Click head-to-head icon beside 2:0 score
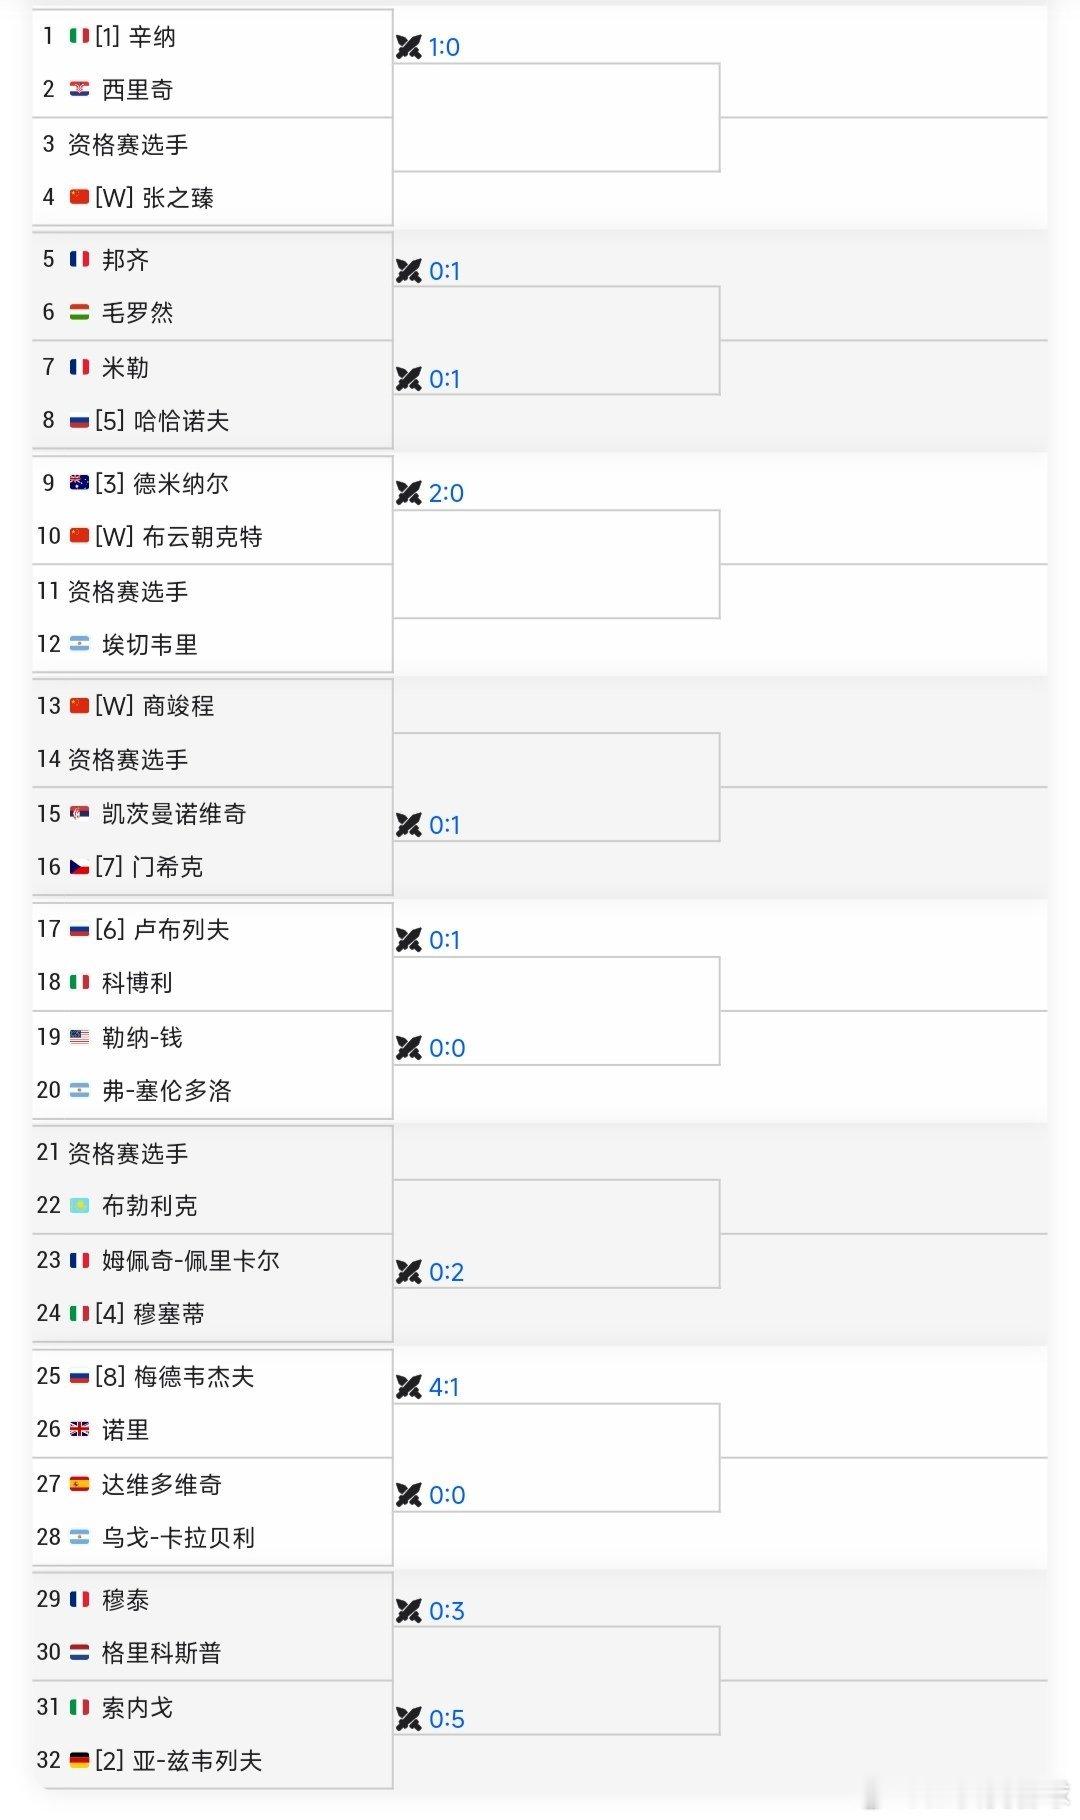Screen dimensions: 1080x1820 click(409, 493)
